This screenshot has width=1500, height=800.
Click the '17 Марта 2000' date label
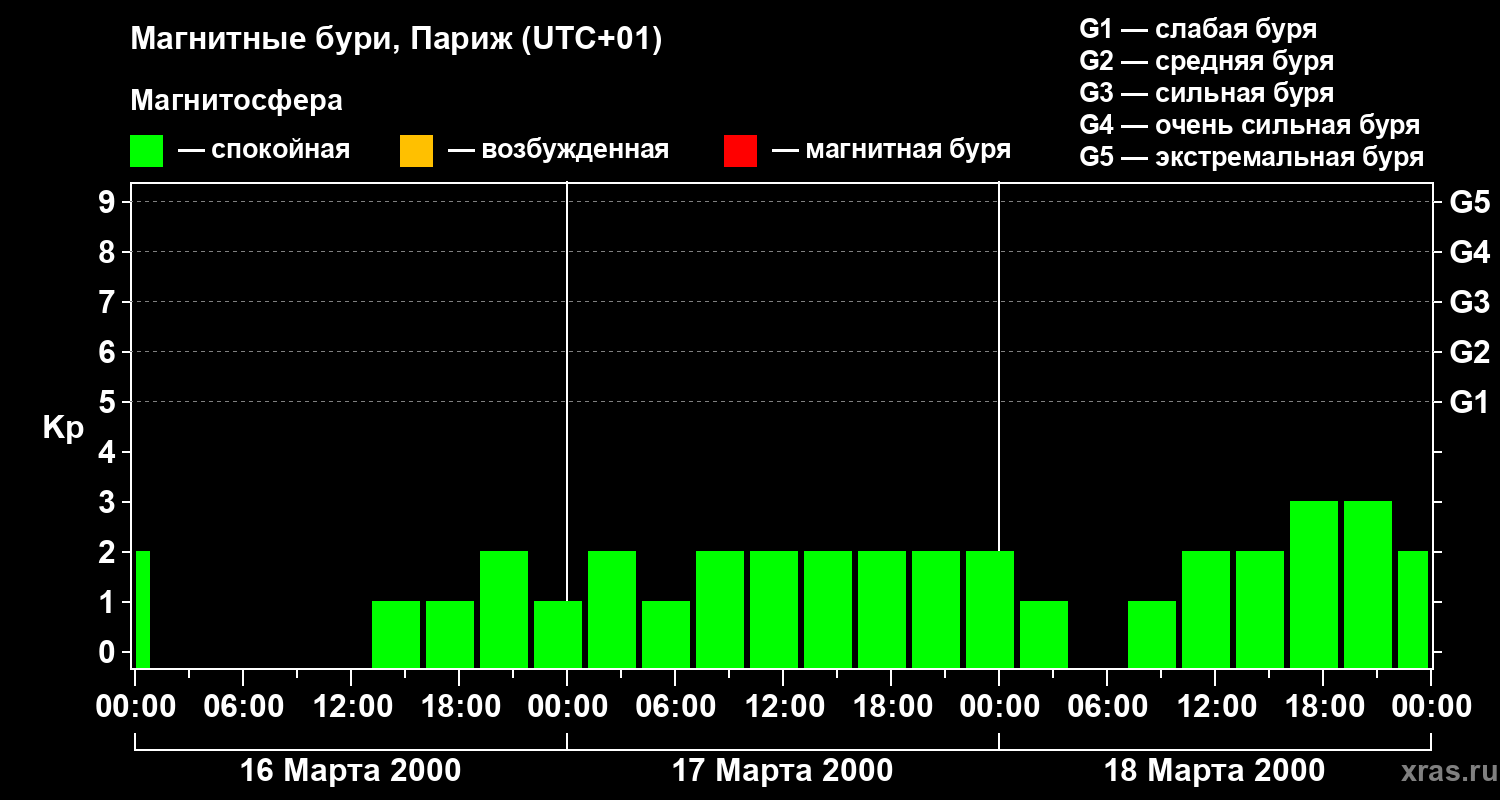[x=782, y=771]
